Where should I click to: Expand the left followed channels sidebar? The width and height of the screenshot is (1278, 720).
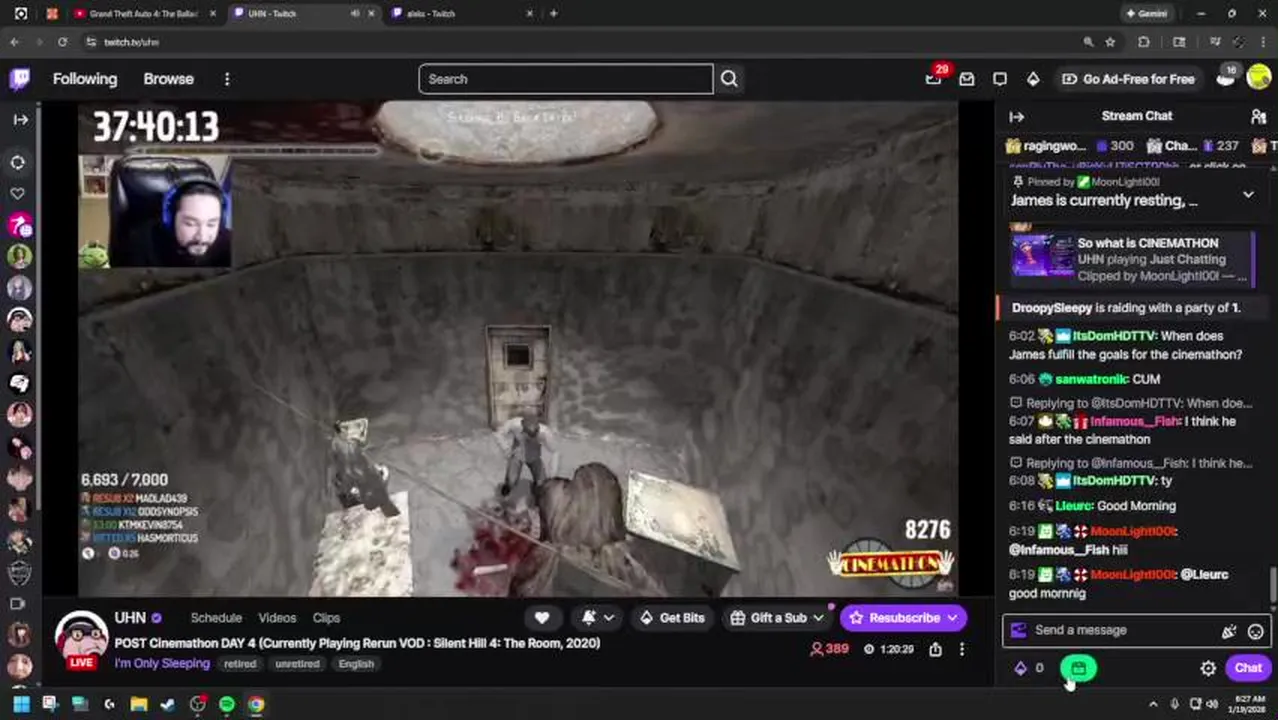click(x=20, y=119)
